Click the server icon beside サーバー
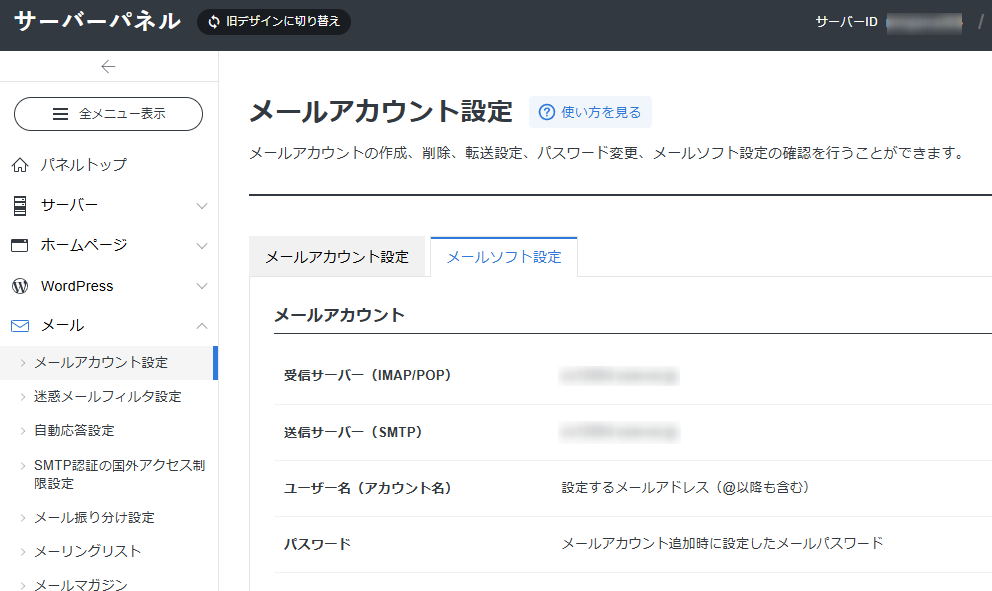The width and height of the screenshot is (992, 591). click(x=20, y=205)
